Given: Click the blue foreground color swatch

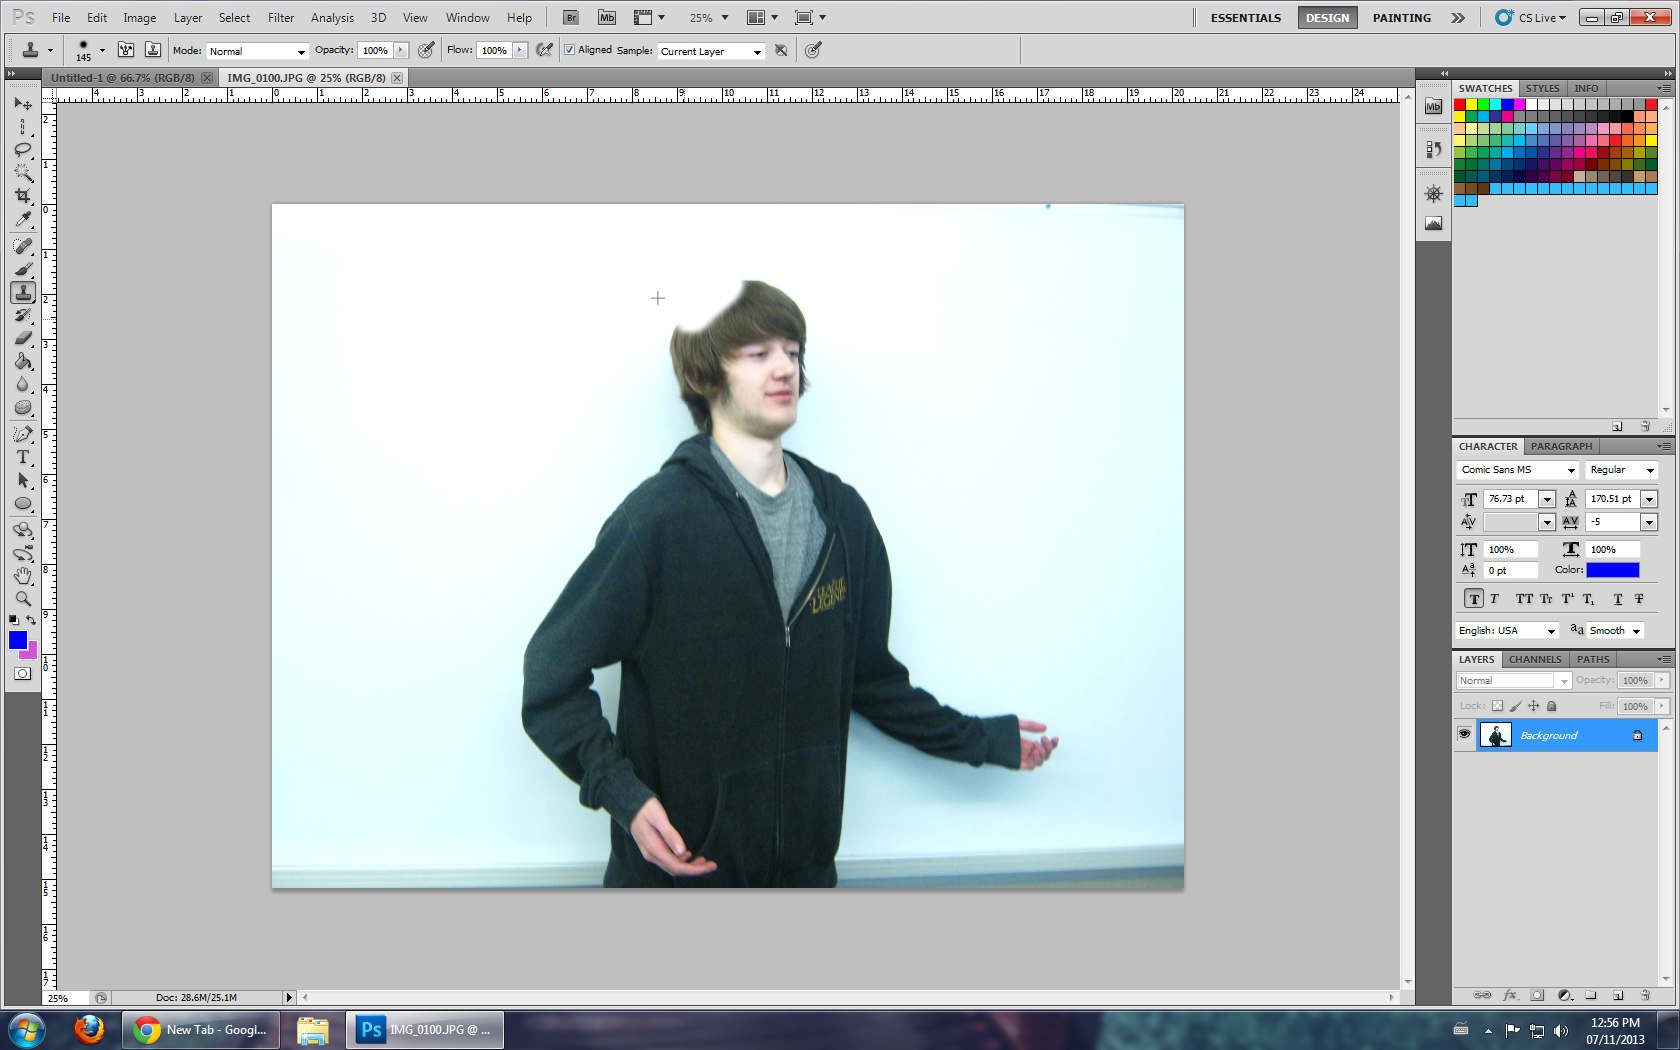Looking at the screenshot, I should point(18,640).
